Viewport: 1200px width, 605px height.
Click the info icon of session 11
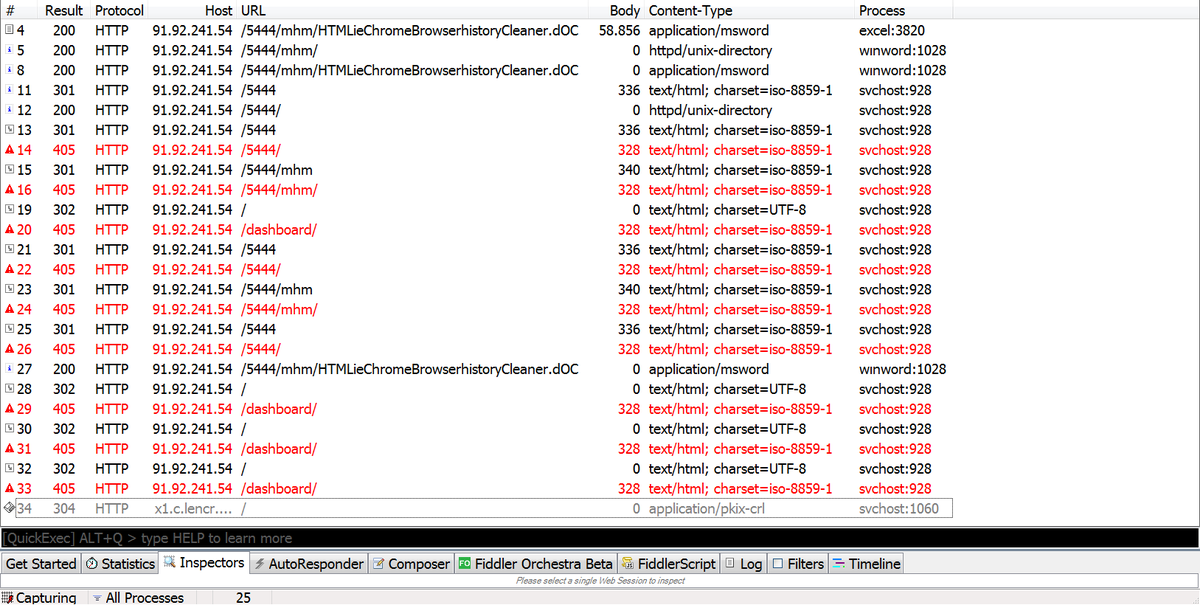(9, 90)
